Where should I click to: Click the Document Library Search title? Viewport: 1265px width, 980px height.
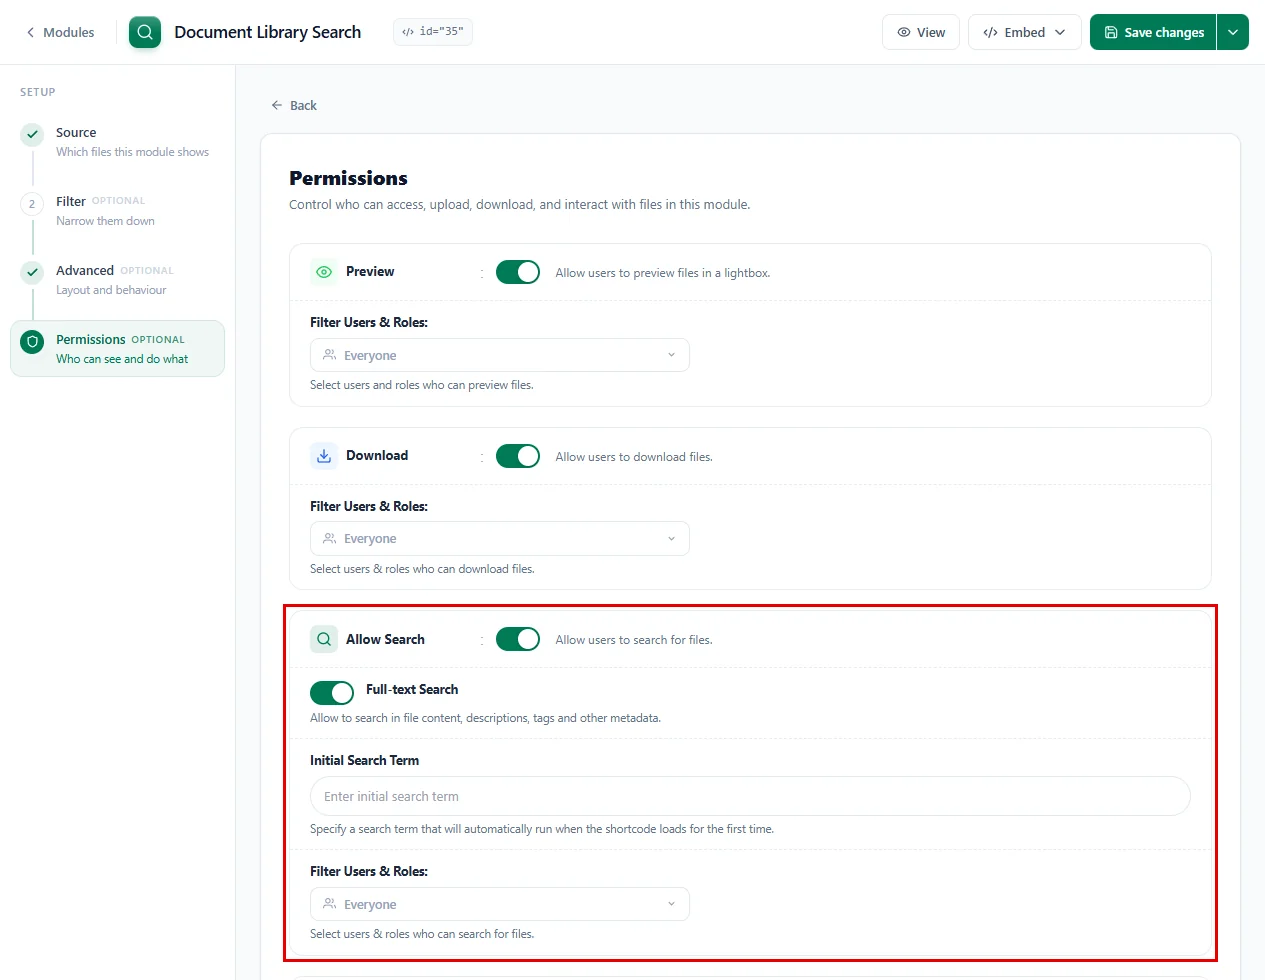click(x=268, y=32)
